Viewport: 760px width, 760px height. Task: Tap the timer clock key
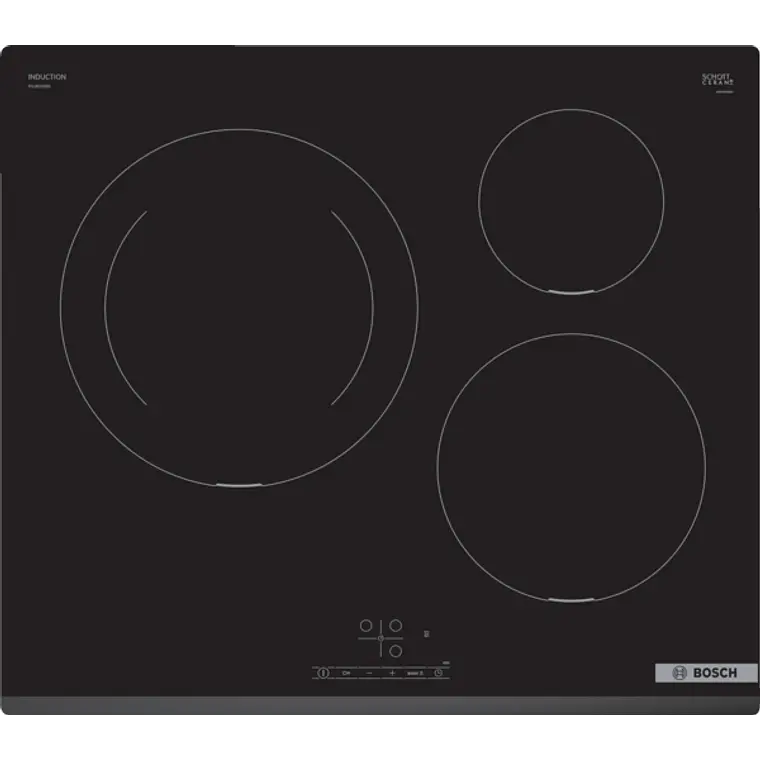tap(438, 673)
